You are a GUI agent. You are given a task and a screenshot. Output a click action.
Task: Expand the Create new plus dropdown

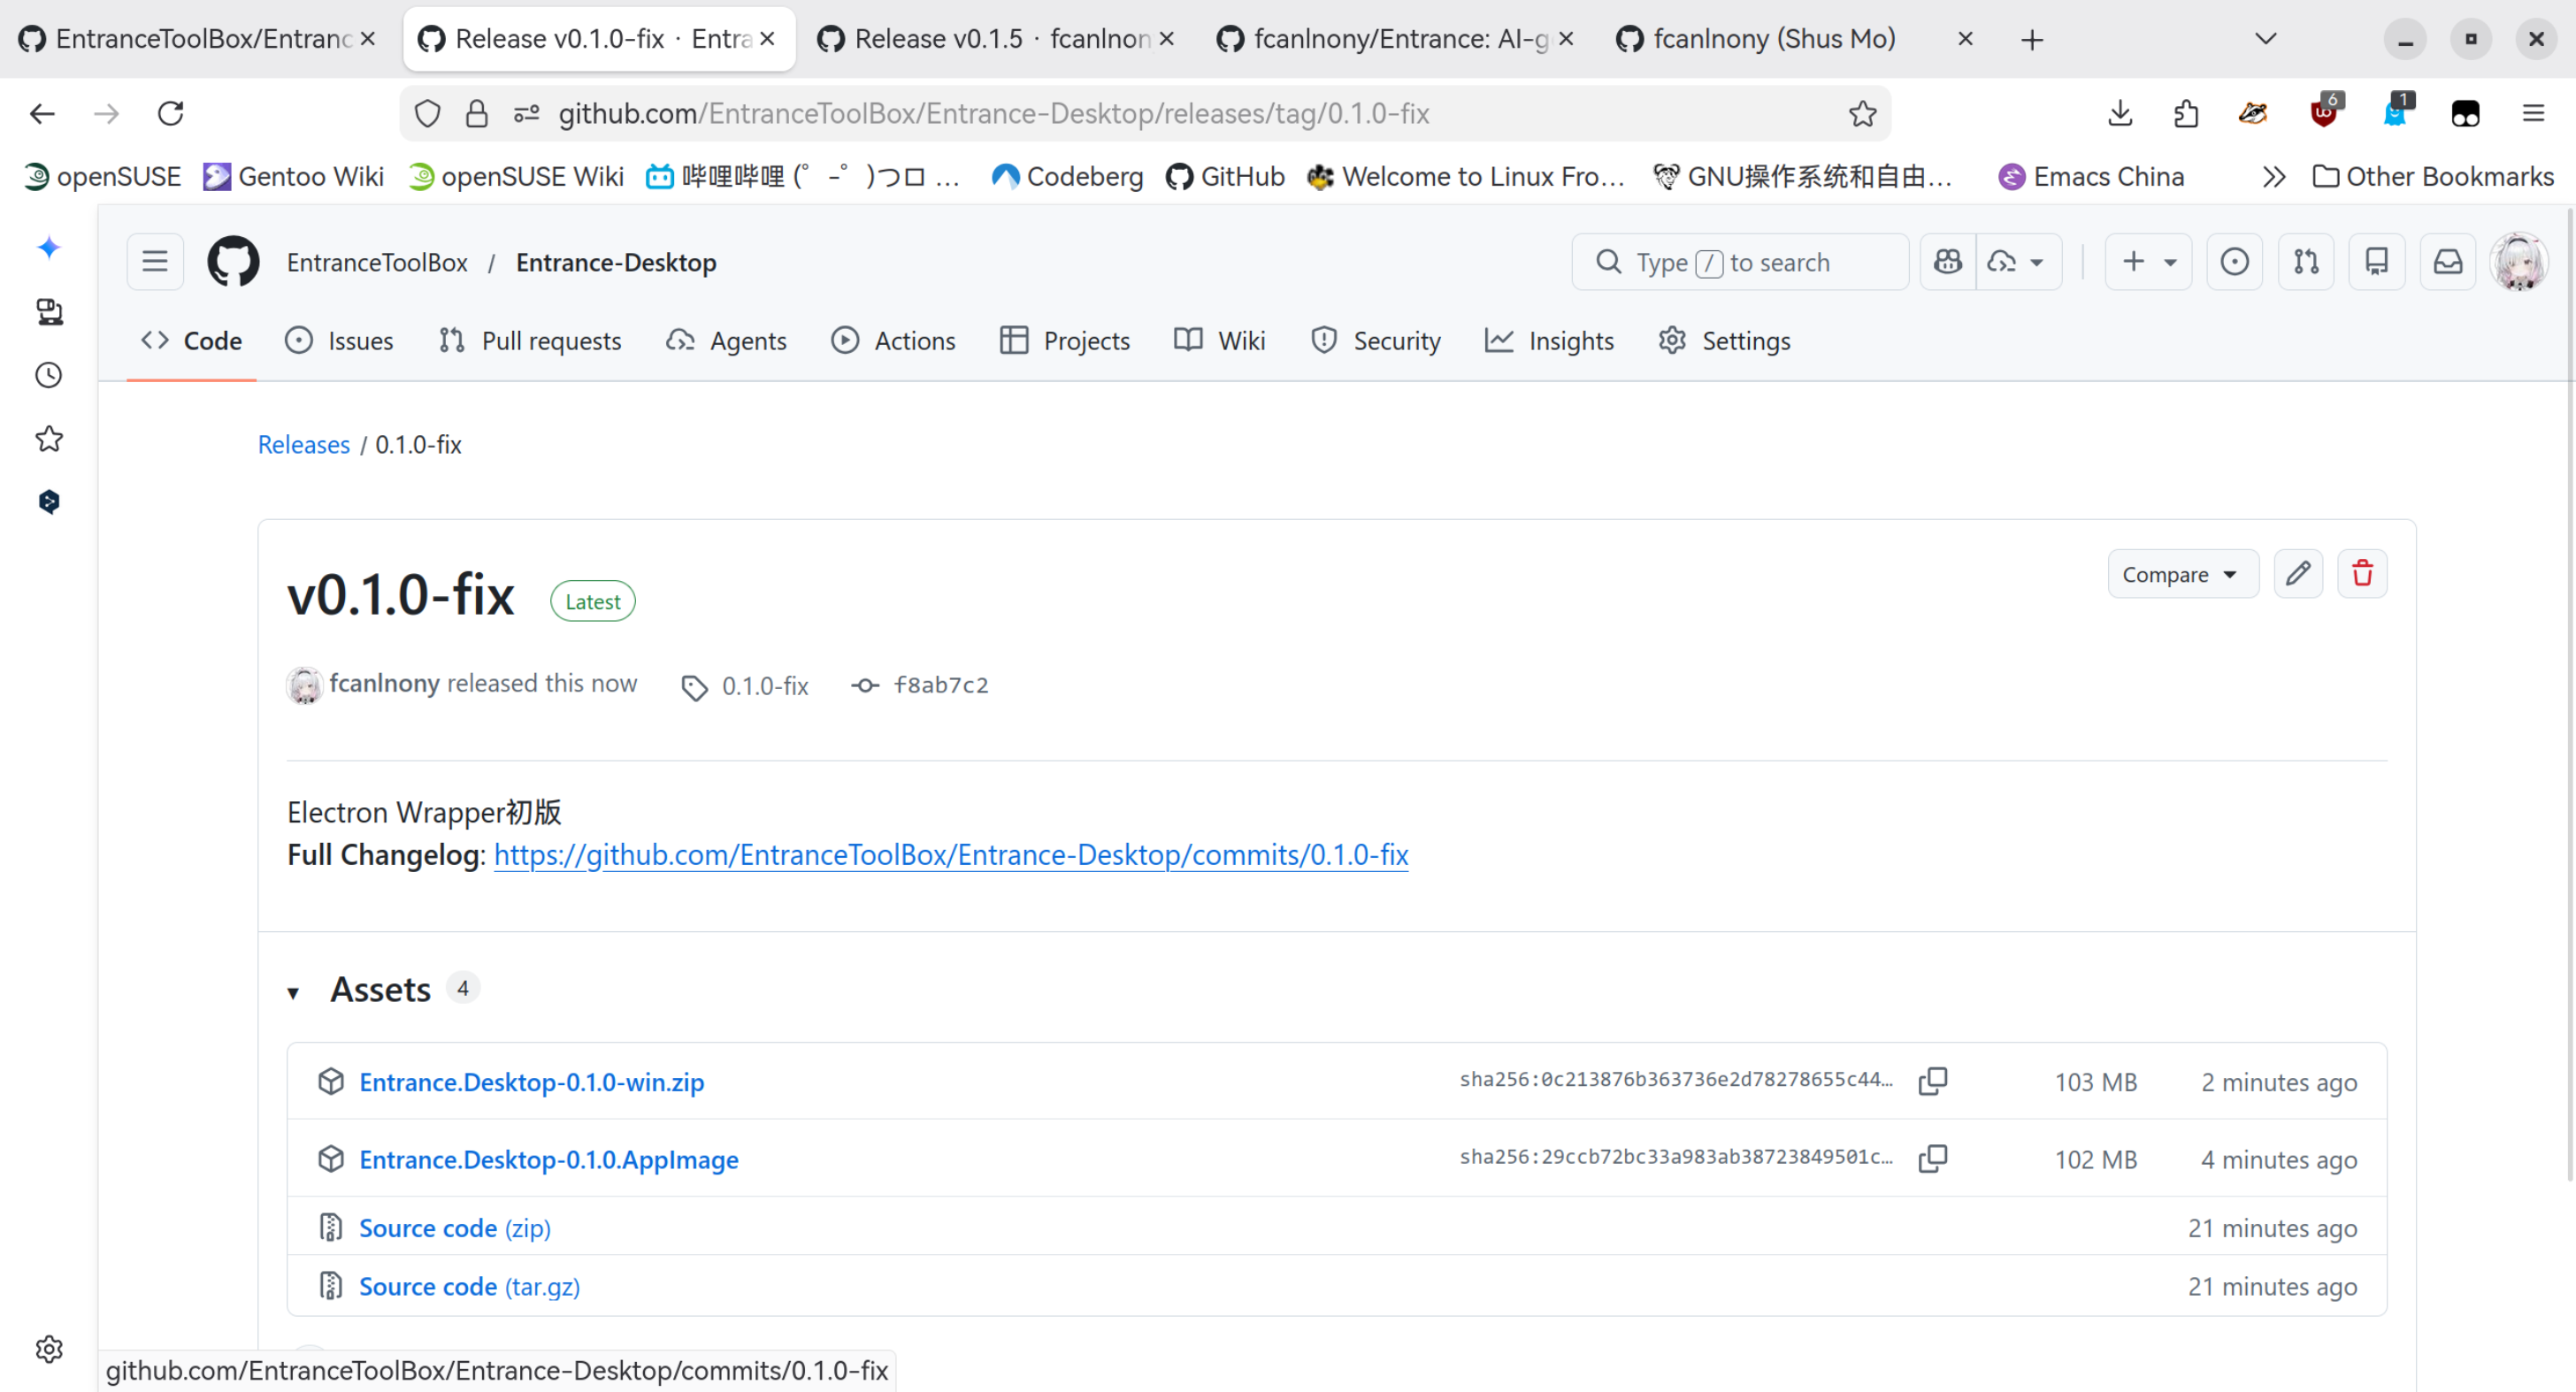2148,262
